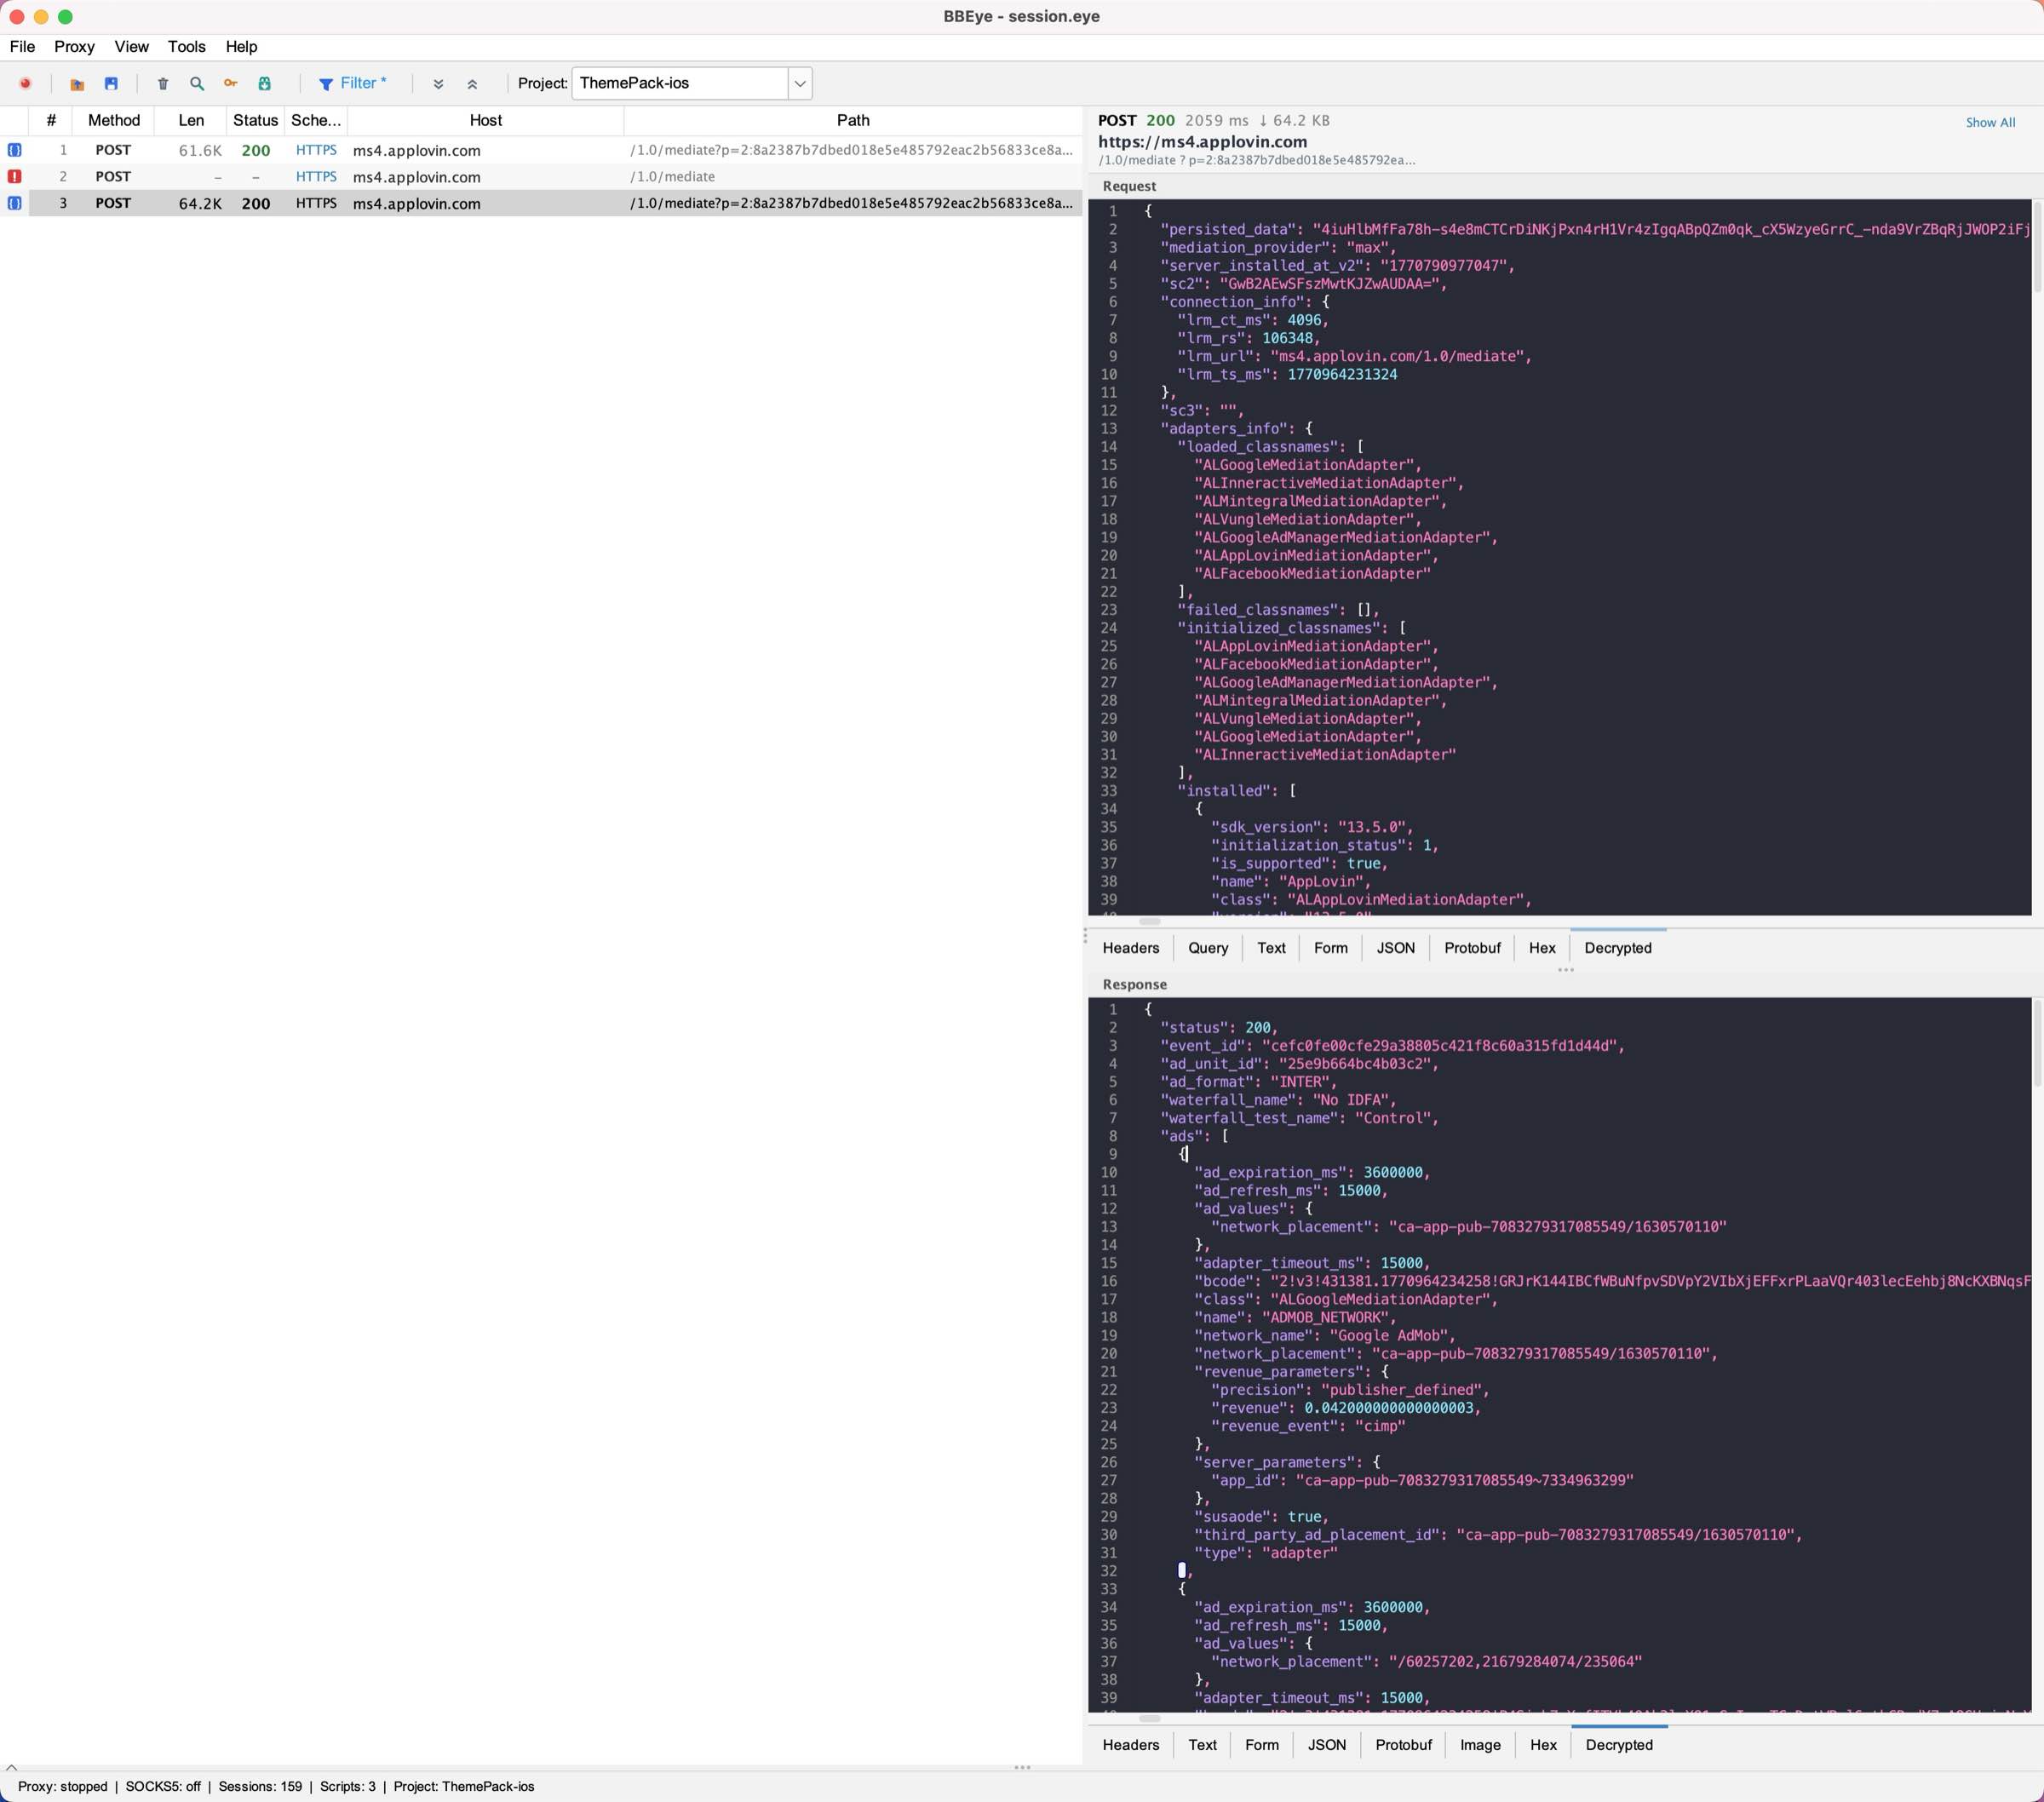Collapse panels using the double up chevron
The height and width of the screenshot is (1802, 2044).
pyautogui.click(x=472, y=84)
